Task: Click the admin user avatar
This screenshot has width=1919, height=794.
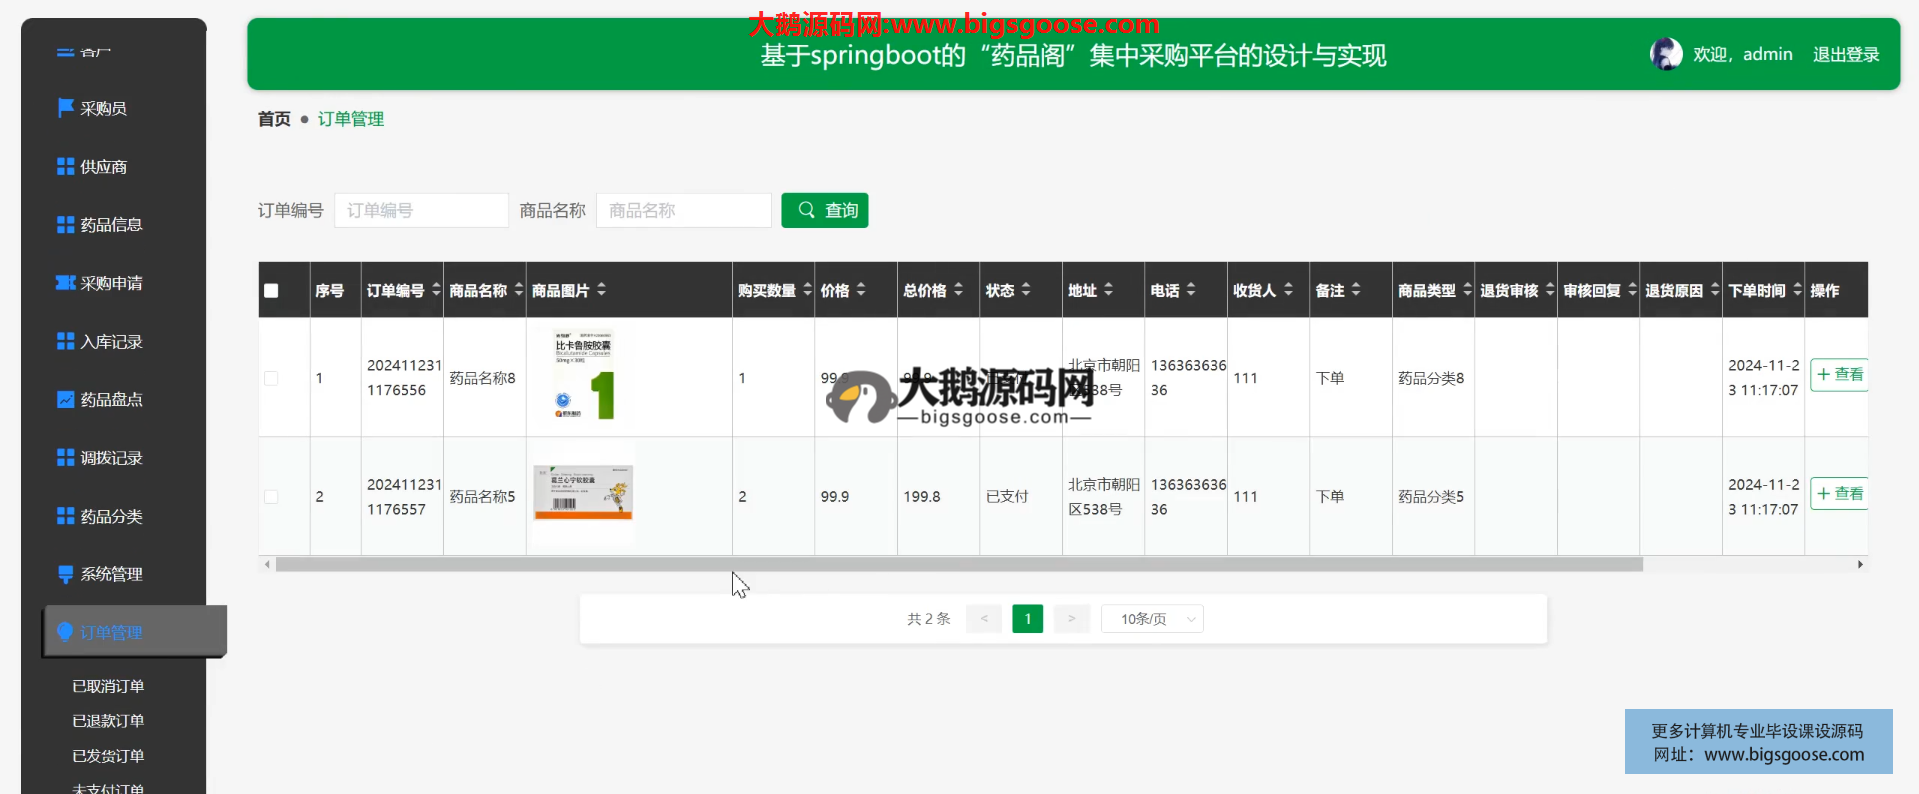Action: click(1665, 54)
